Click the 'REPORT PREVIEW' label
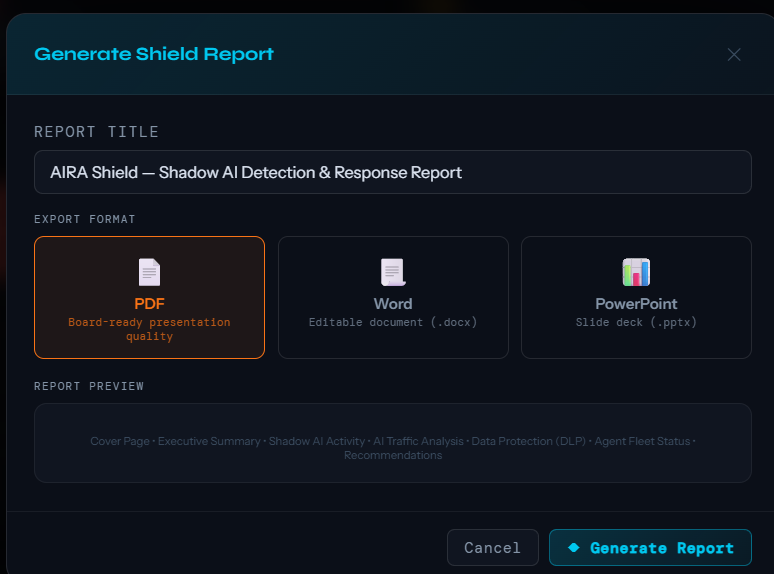The image size is (774, 574). (x=89, y=386)
